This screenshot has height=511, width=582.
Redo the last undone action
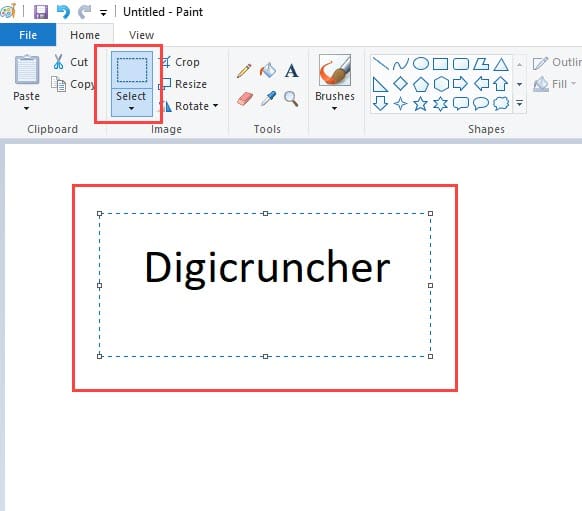pyautogui.click(x=85, y=12)
